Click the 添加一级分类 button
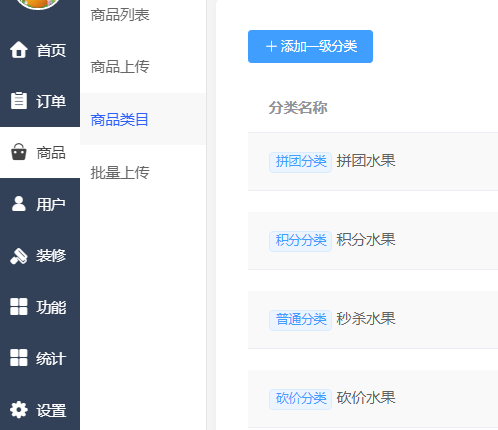 coord(310,46)
